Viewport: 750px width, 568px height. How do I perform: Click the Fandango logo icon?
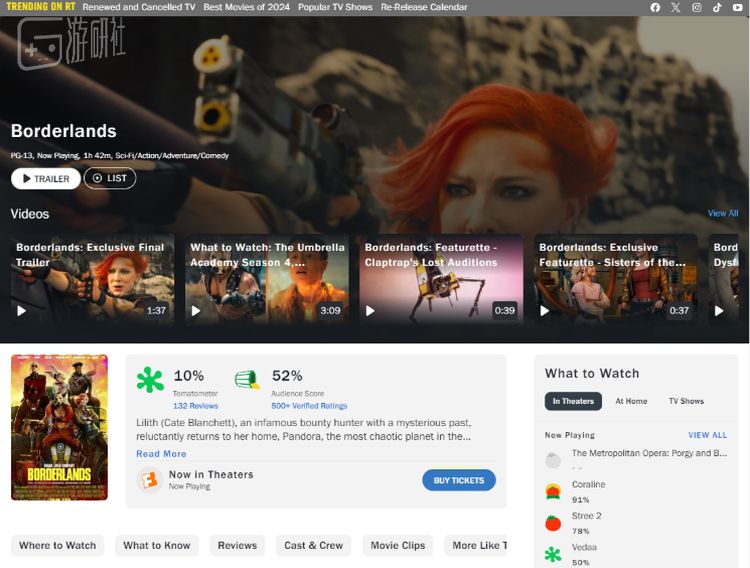(149, 479)
